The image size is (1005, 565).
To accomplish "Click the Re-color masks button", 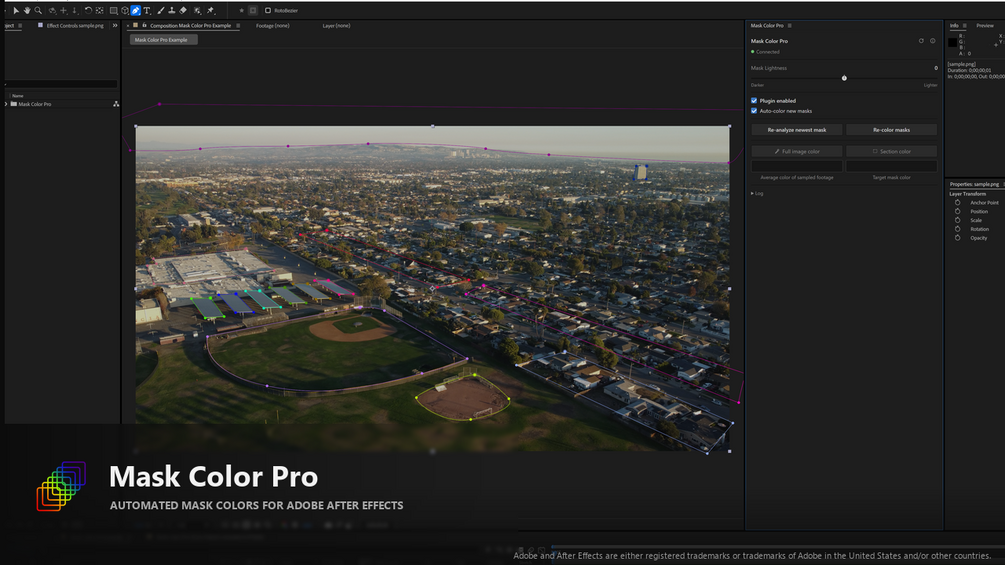I will [892, 129].
